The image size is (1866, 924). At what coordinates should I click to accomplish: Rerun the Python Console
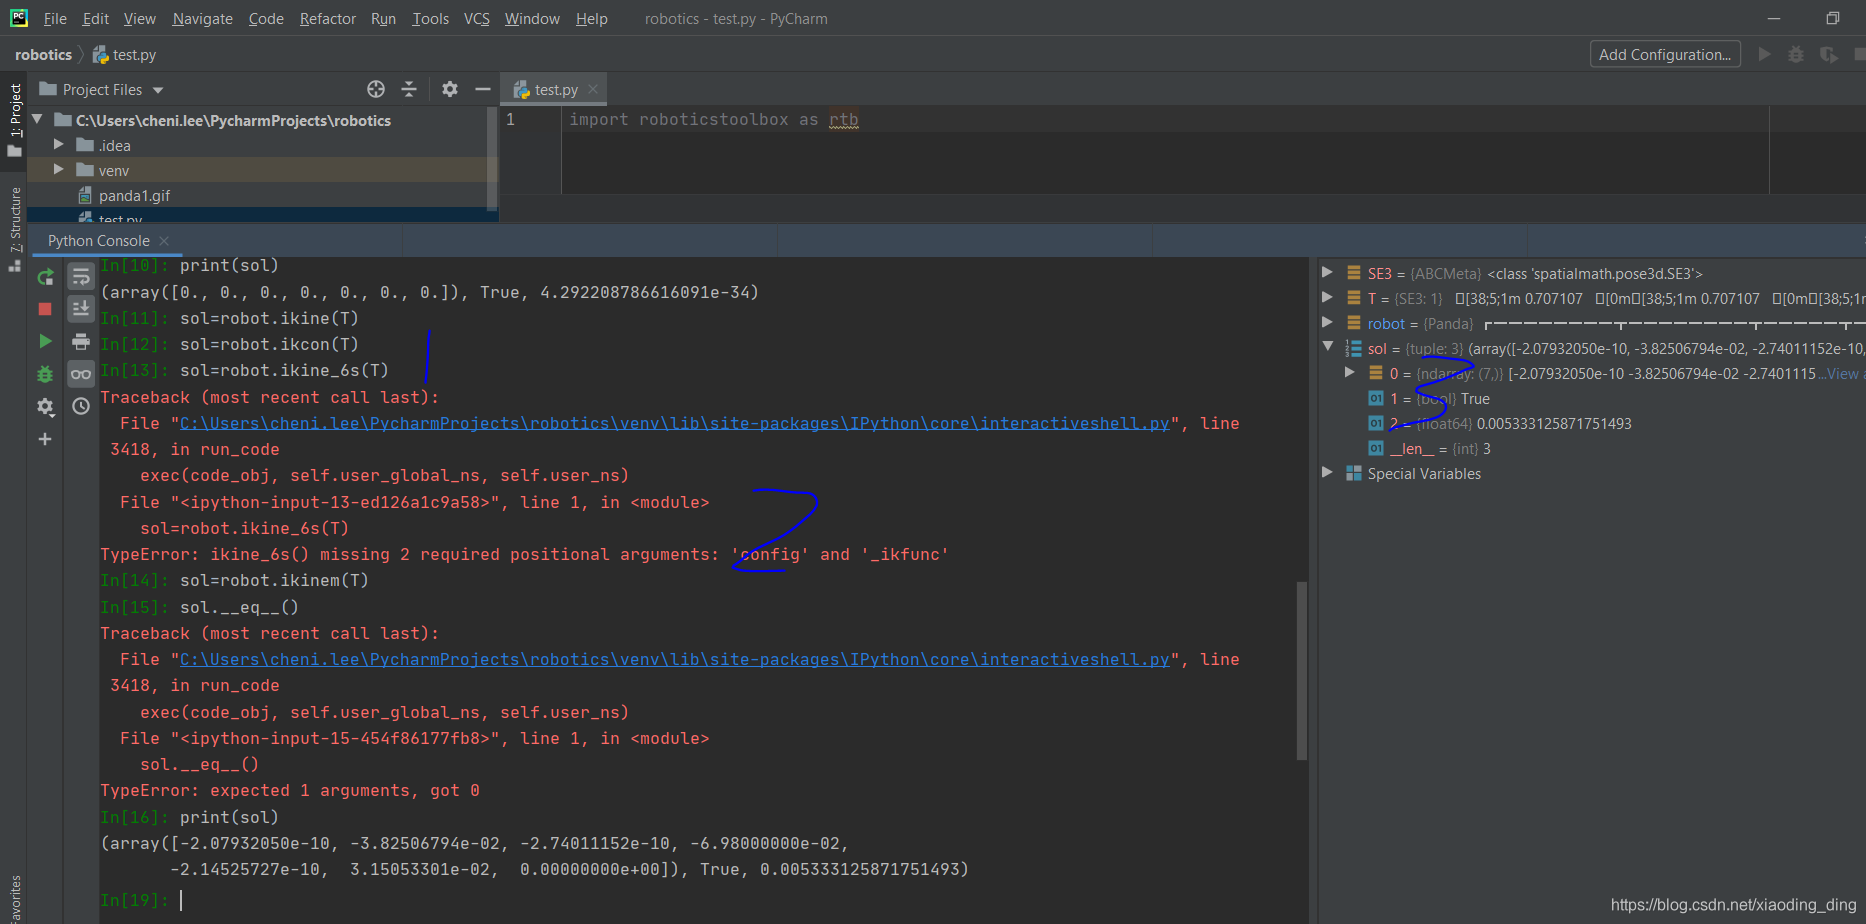click(x=45, y=277)
